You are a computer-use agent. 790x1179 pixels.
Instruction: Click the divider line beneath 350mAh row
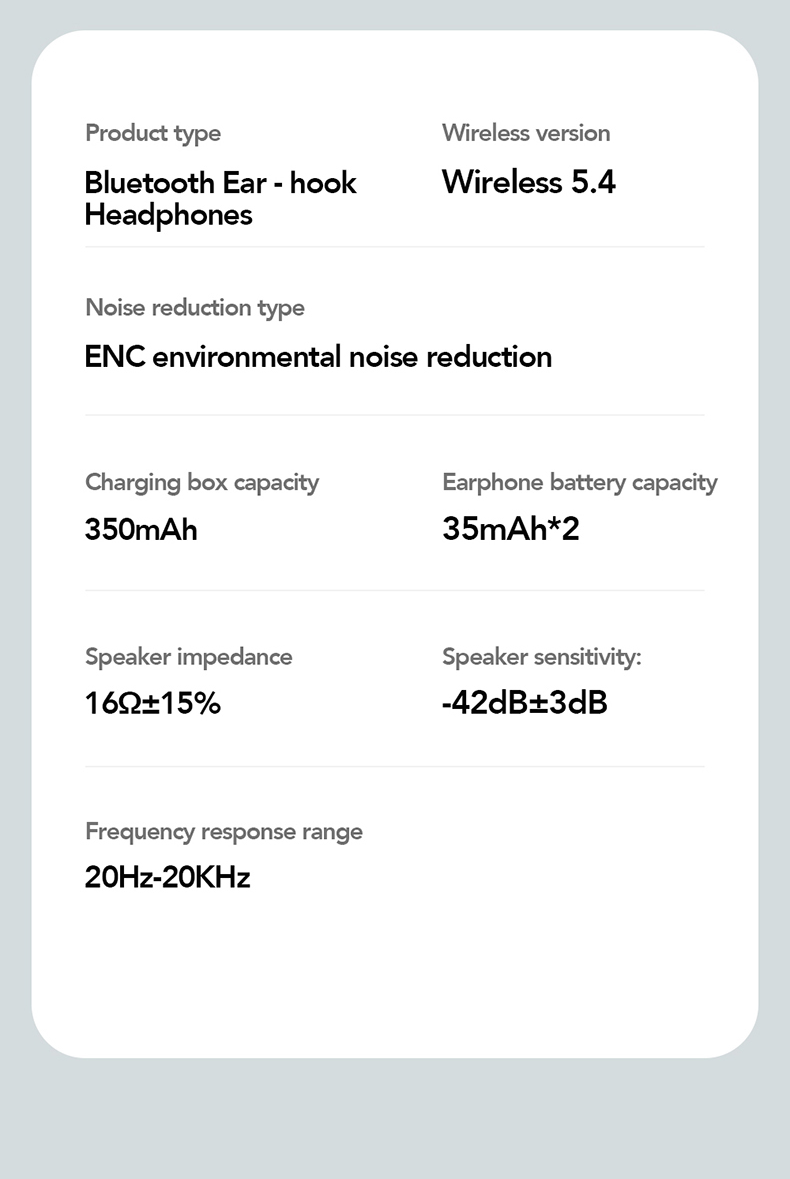tap(394, 590)
